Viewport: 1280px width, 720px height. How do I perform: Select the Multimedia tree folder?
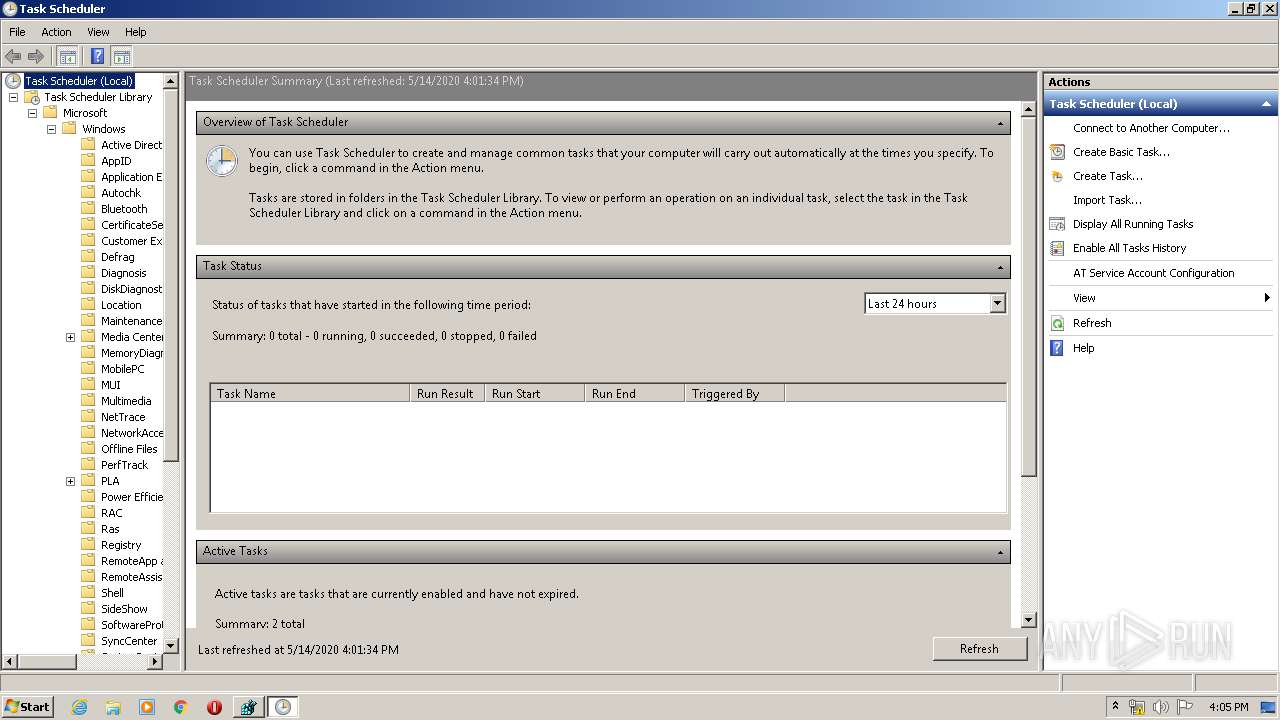pos(126,401)
